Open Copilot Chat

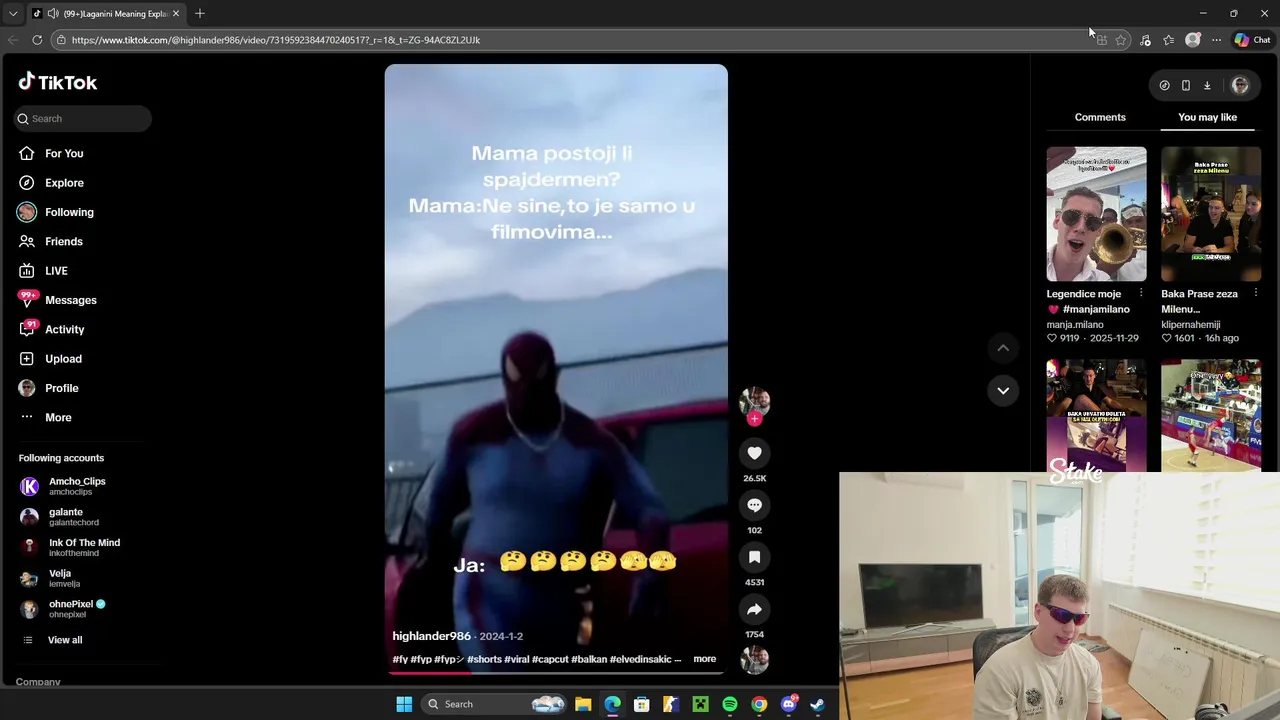tap(1252, 40)
